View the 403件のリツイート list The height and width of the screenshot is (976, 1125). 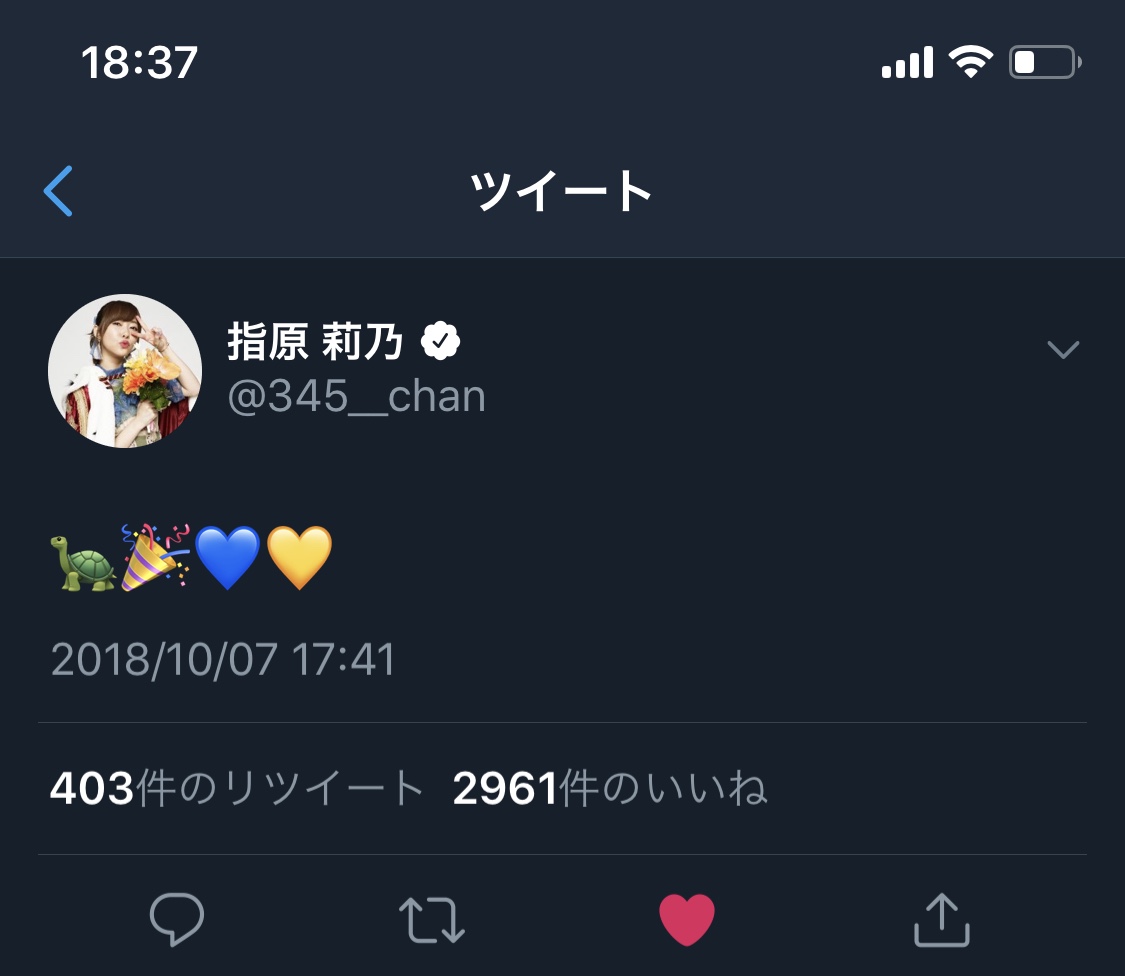click(237, 789)
